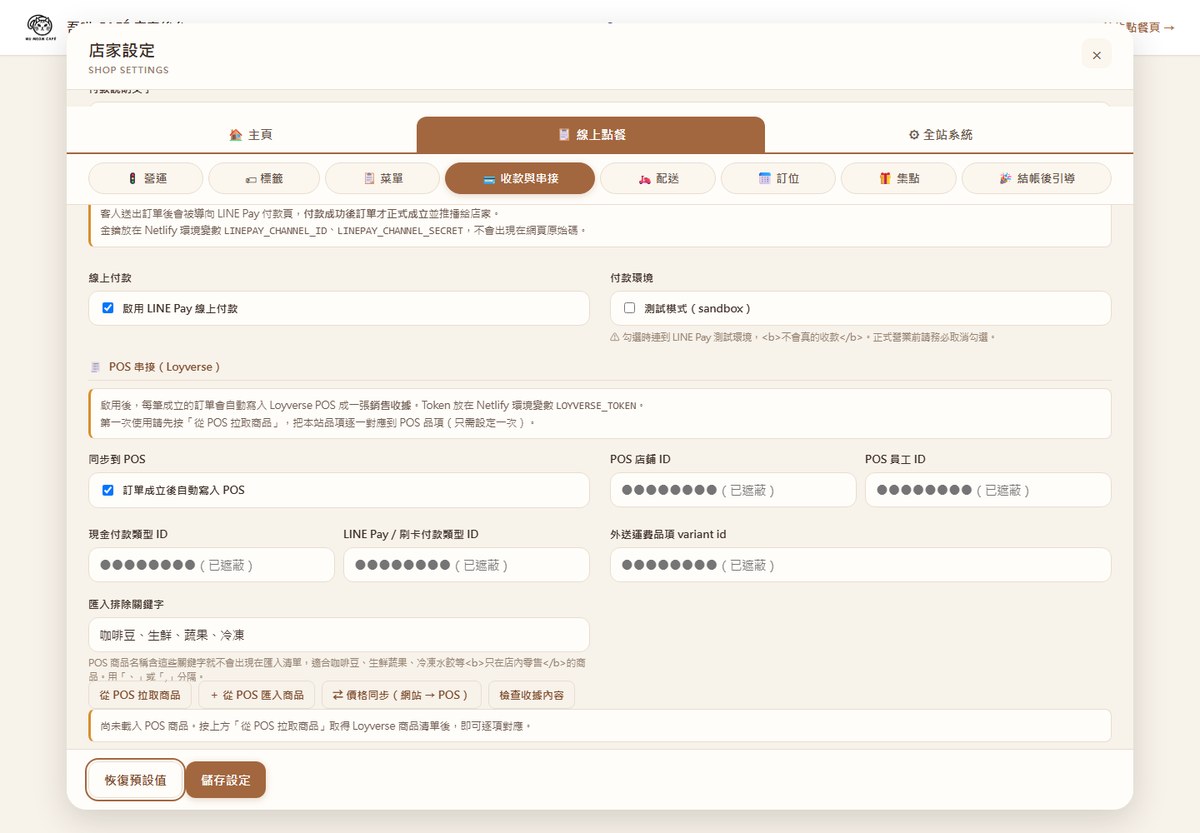
Task: Click the 恢復預設值 button
Action: coord(136,780)
